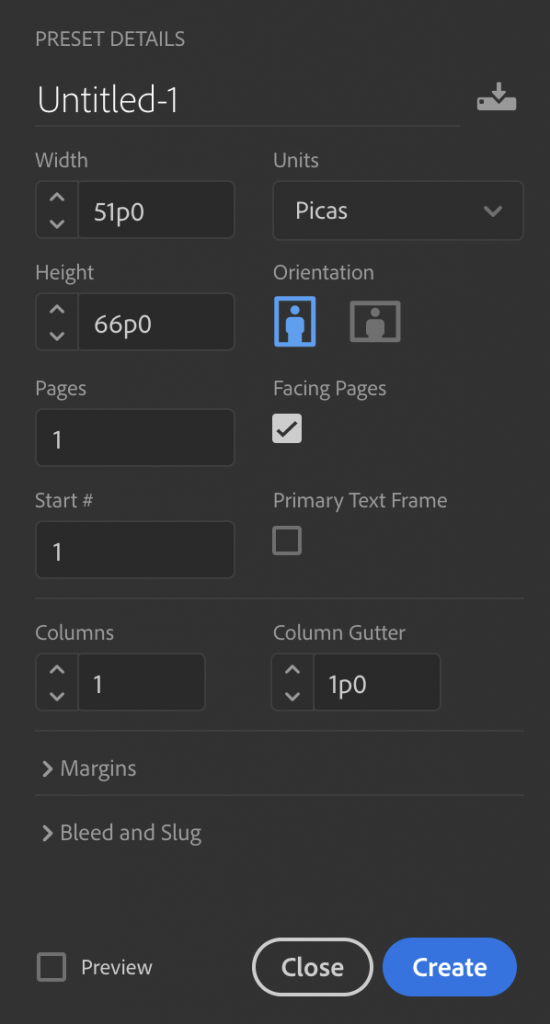Enable the Preview checkbox
The height and width of the screenshot is (1024, 550).
[x=52, y=967]
